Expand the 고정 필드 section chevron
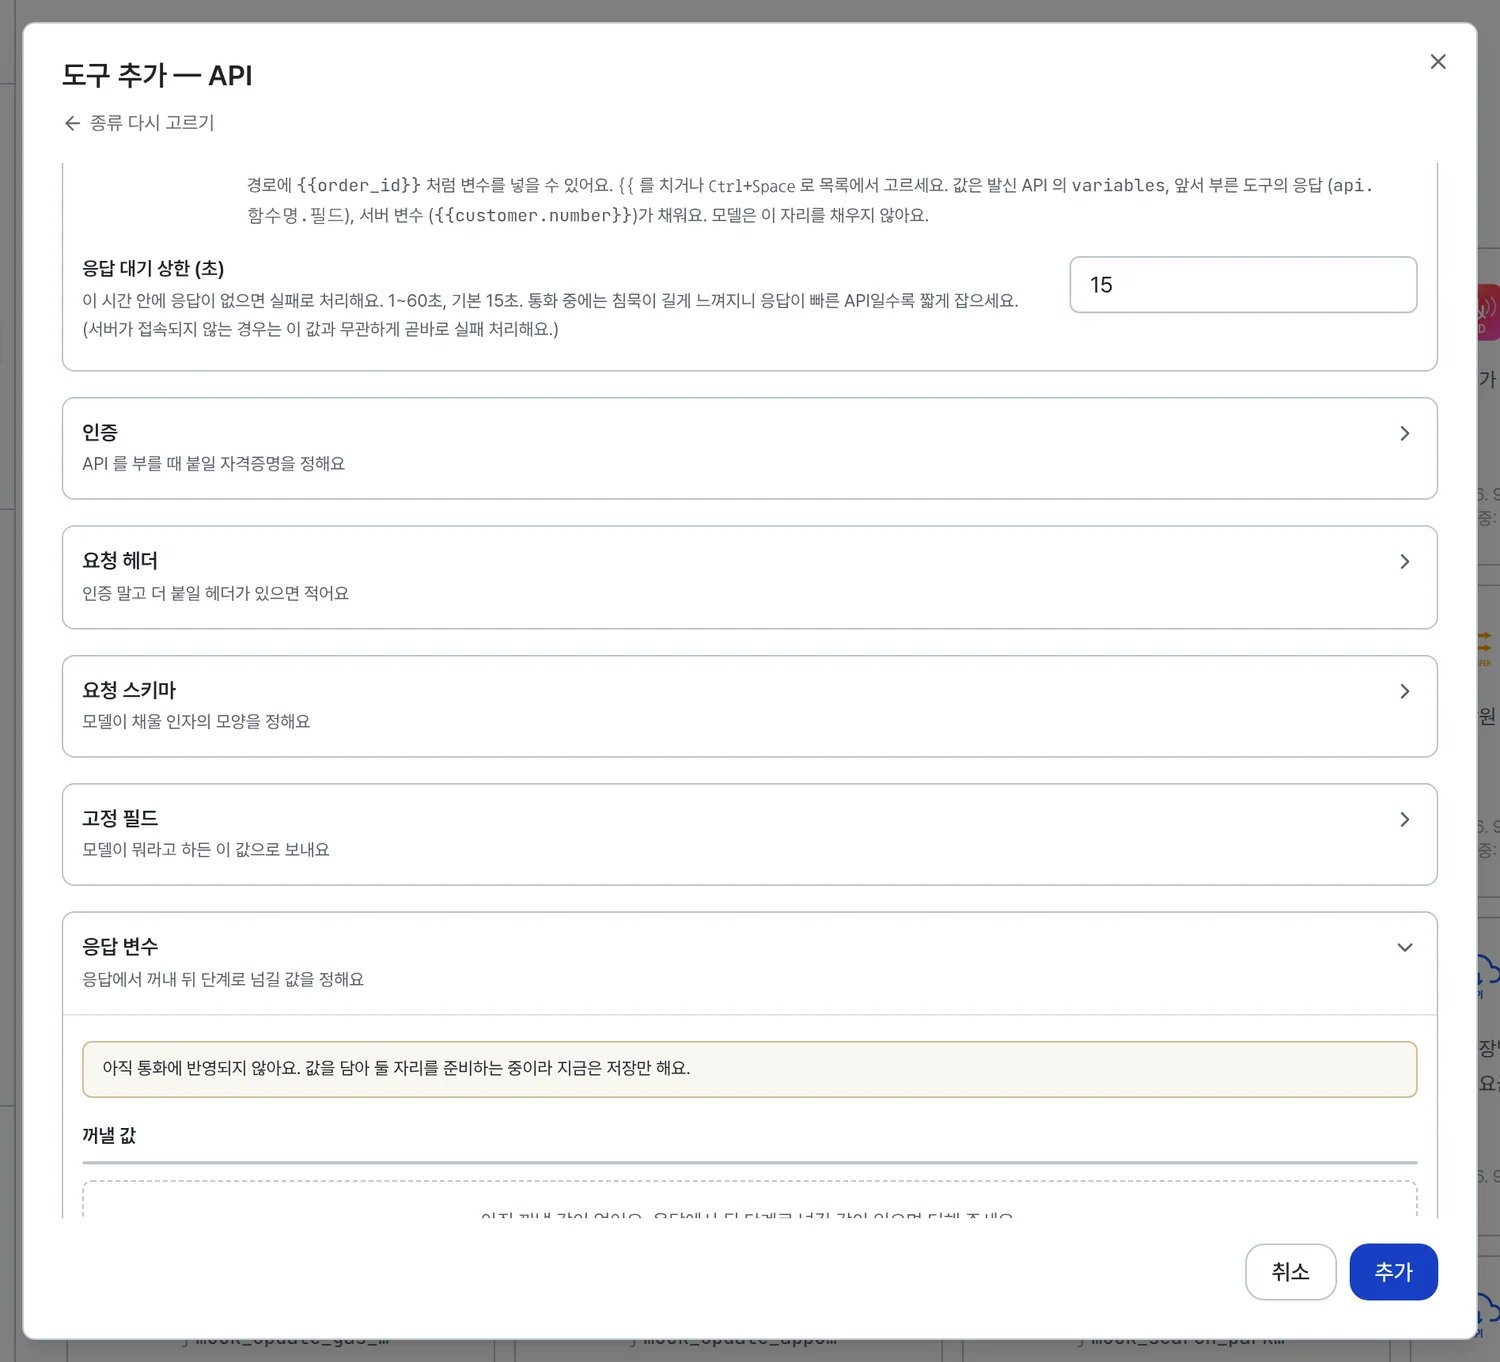The image size is (1500, 1362). pos(1405,819)
